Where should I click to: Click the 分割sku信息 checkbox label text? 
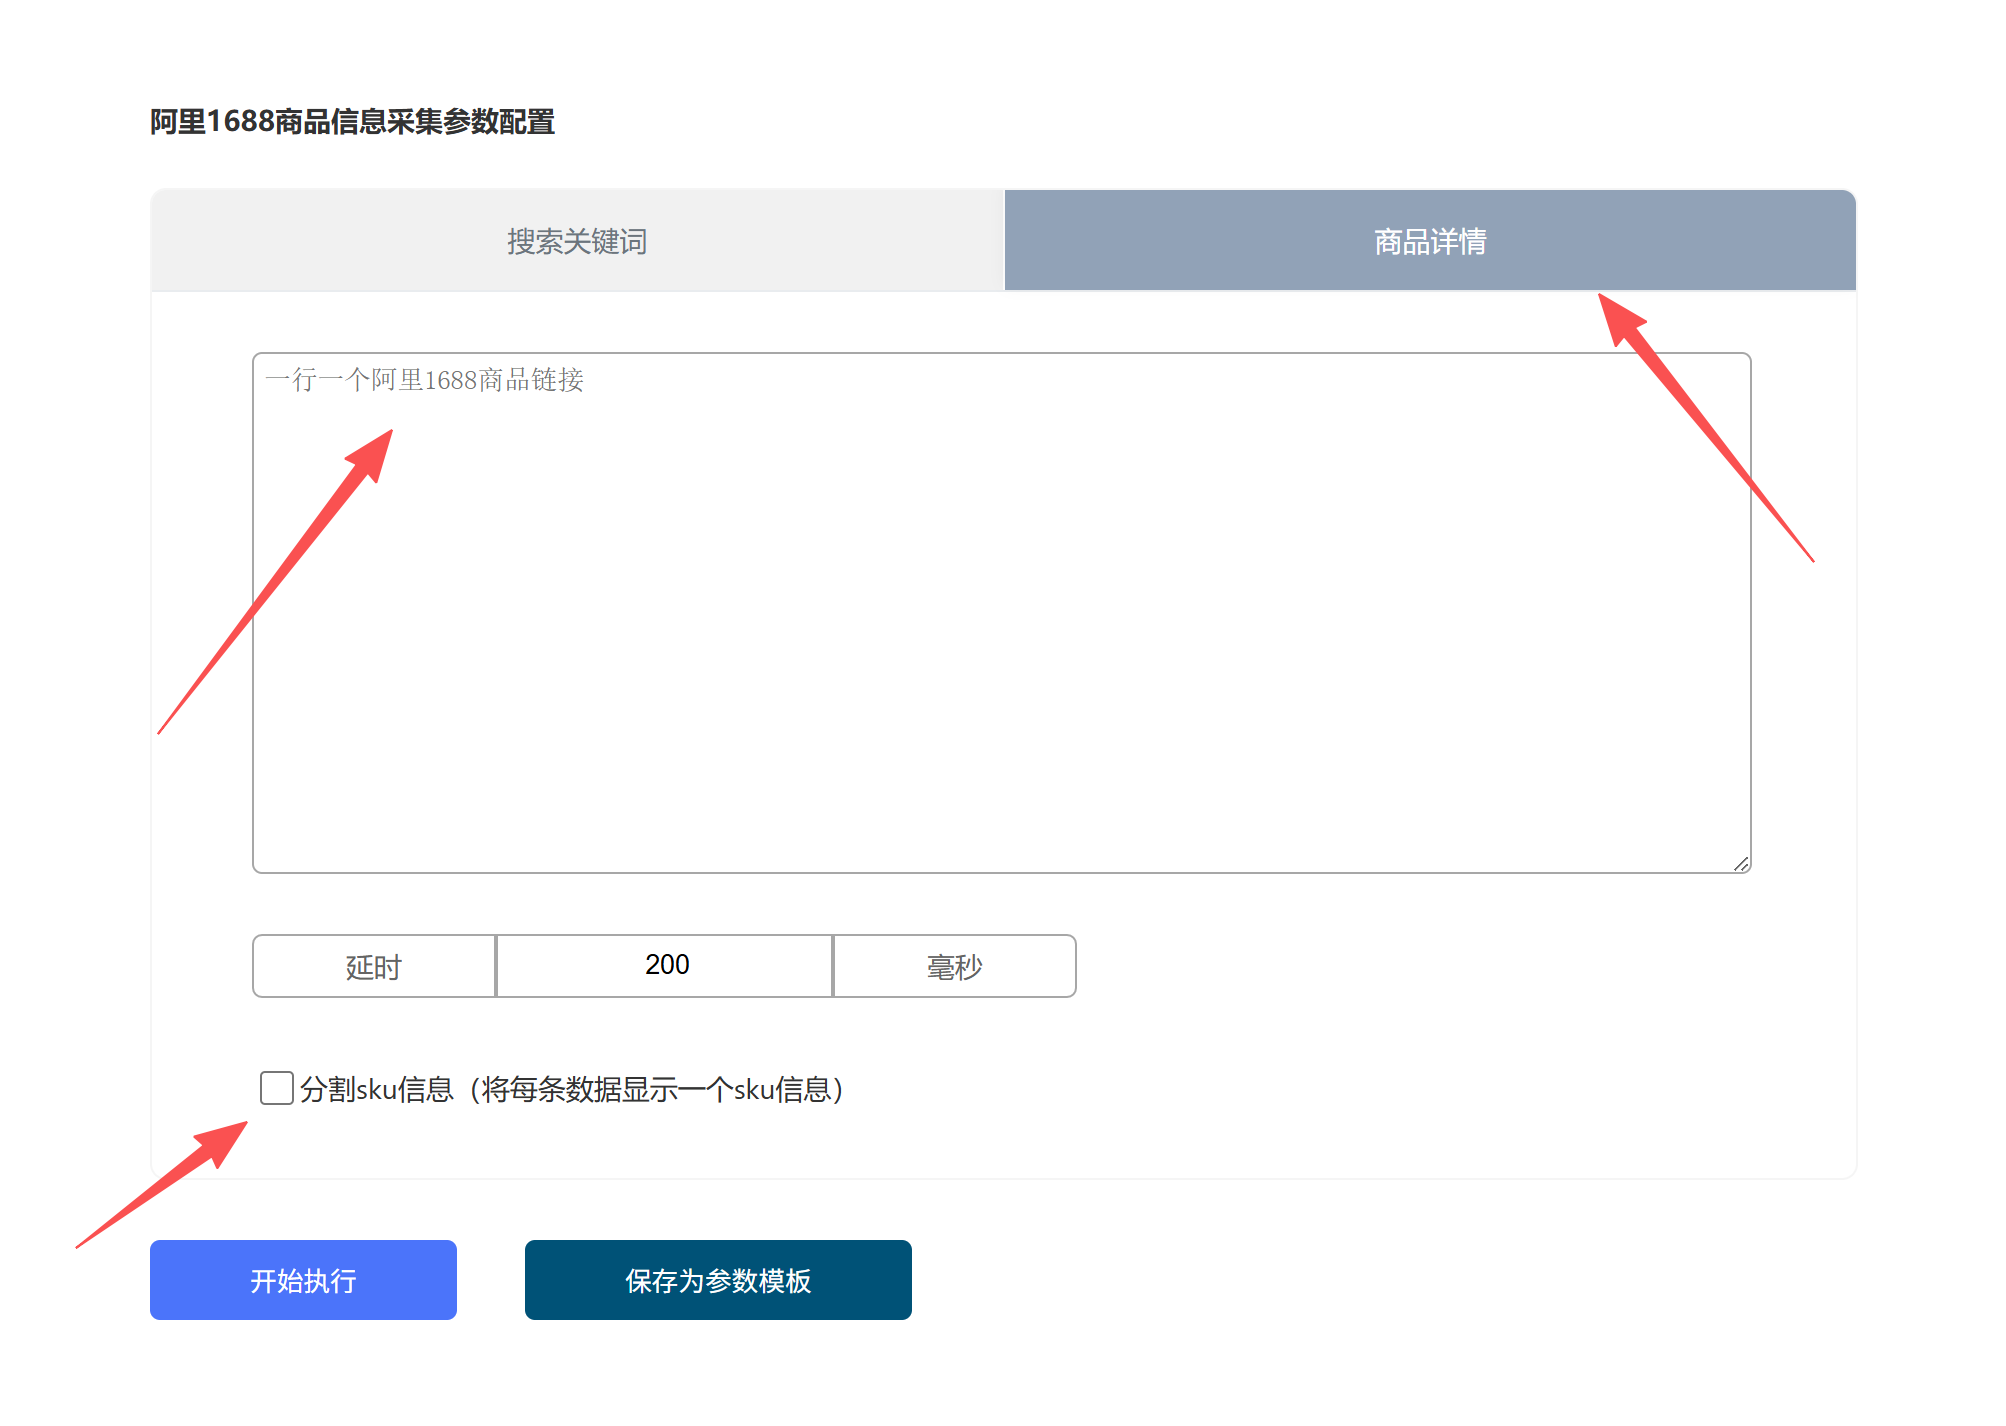coord(572,1089)
